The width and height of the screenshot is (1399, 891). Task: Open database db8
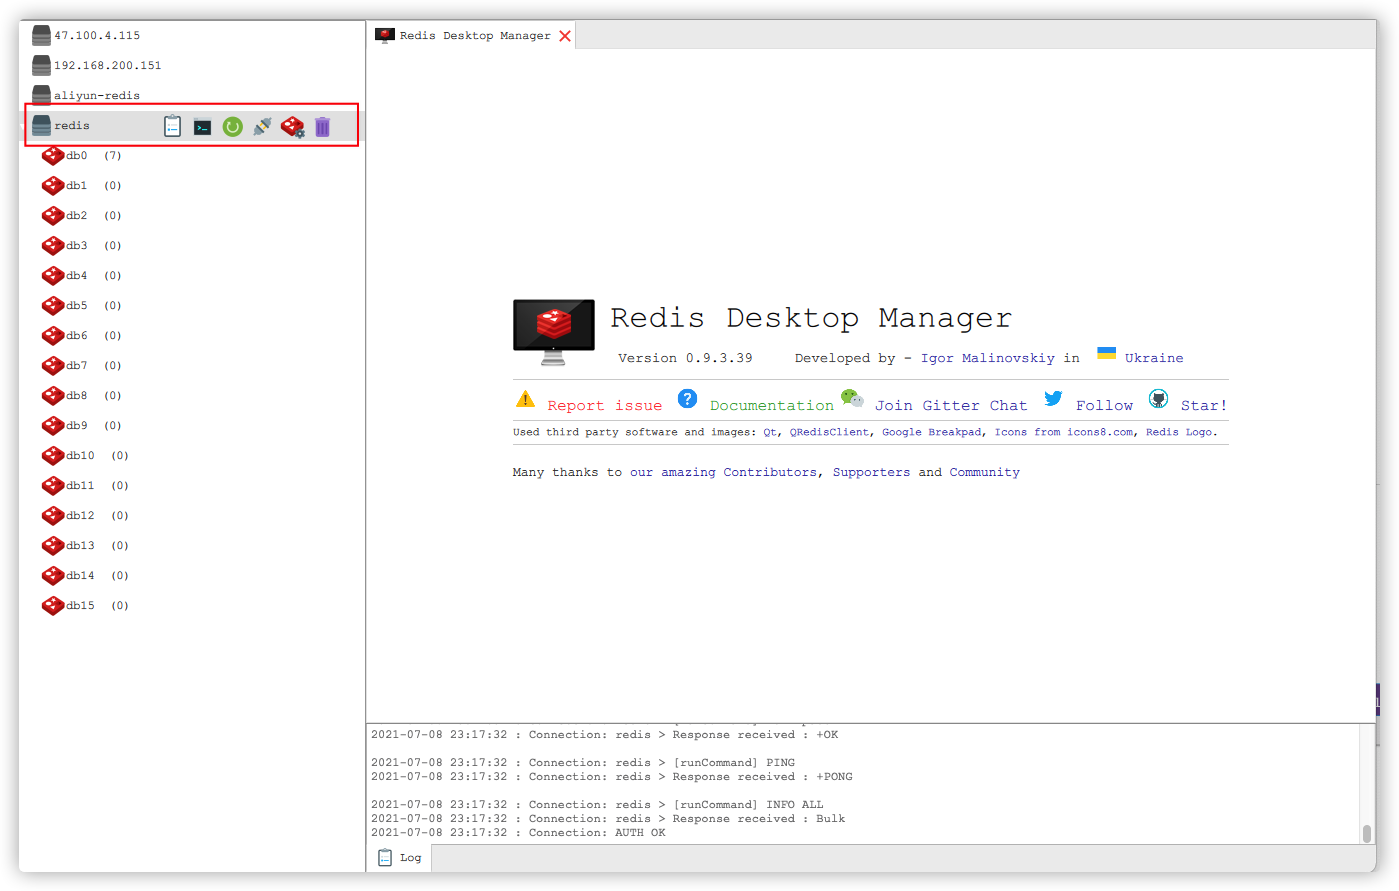tap(81, 396)
